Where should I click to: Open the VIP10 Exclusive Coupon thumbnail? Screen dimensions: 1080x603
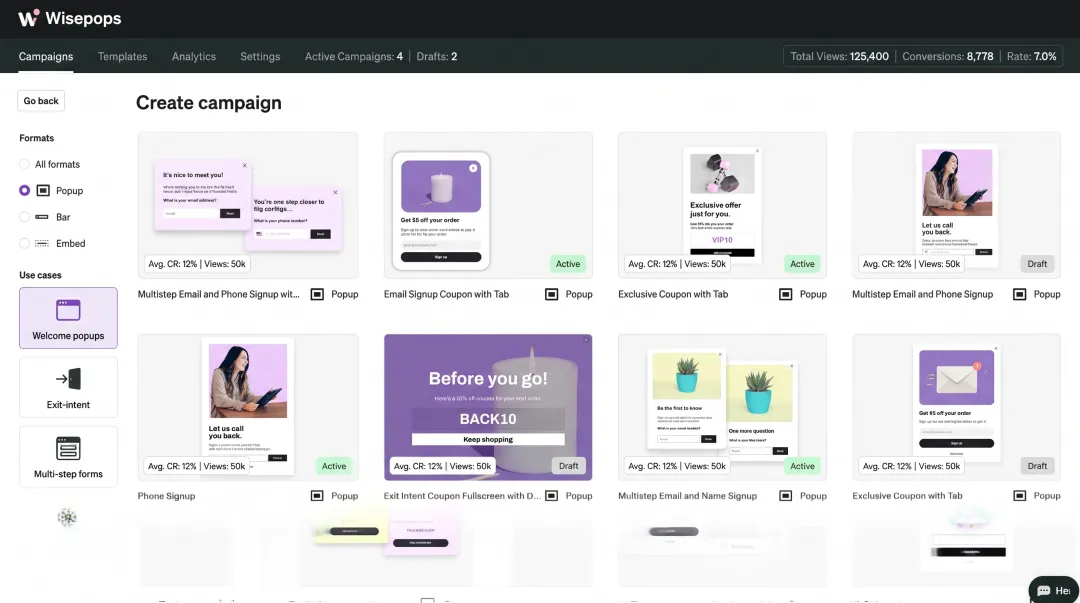coord(722,205)
